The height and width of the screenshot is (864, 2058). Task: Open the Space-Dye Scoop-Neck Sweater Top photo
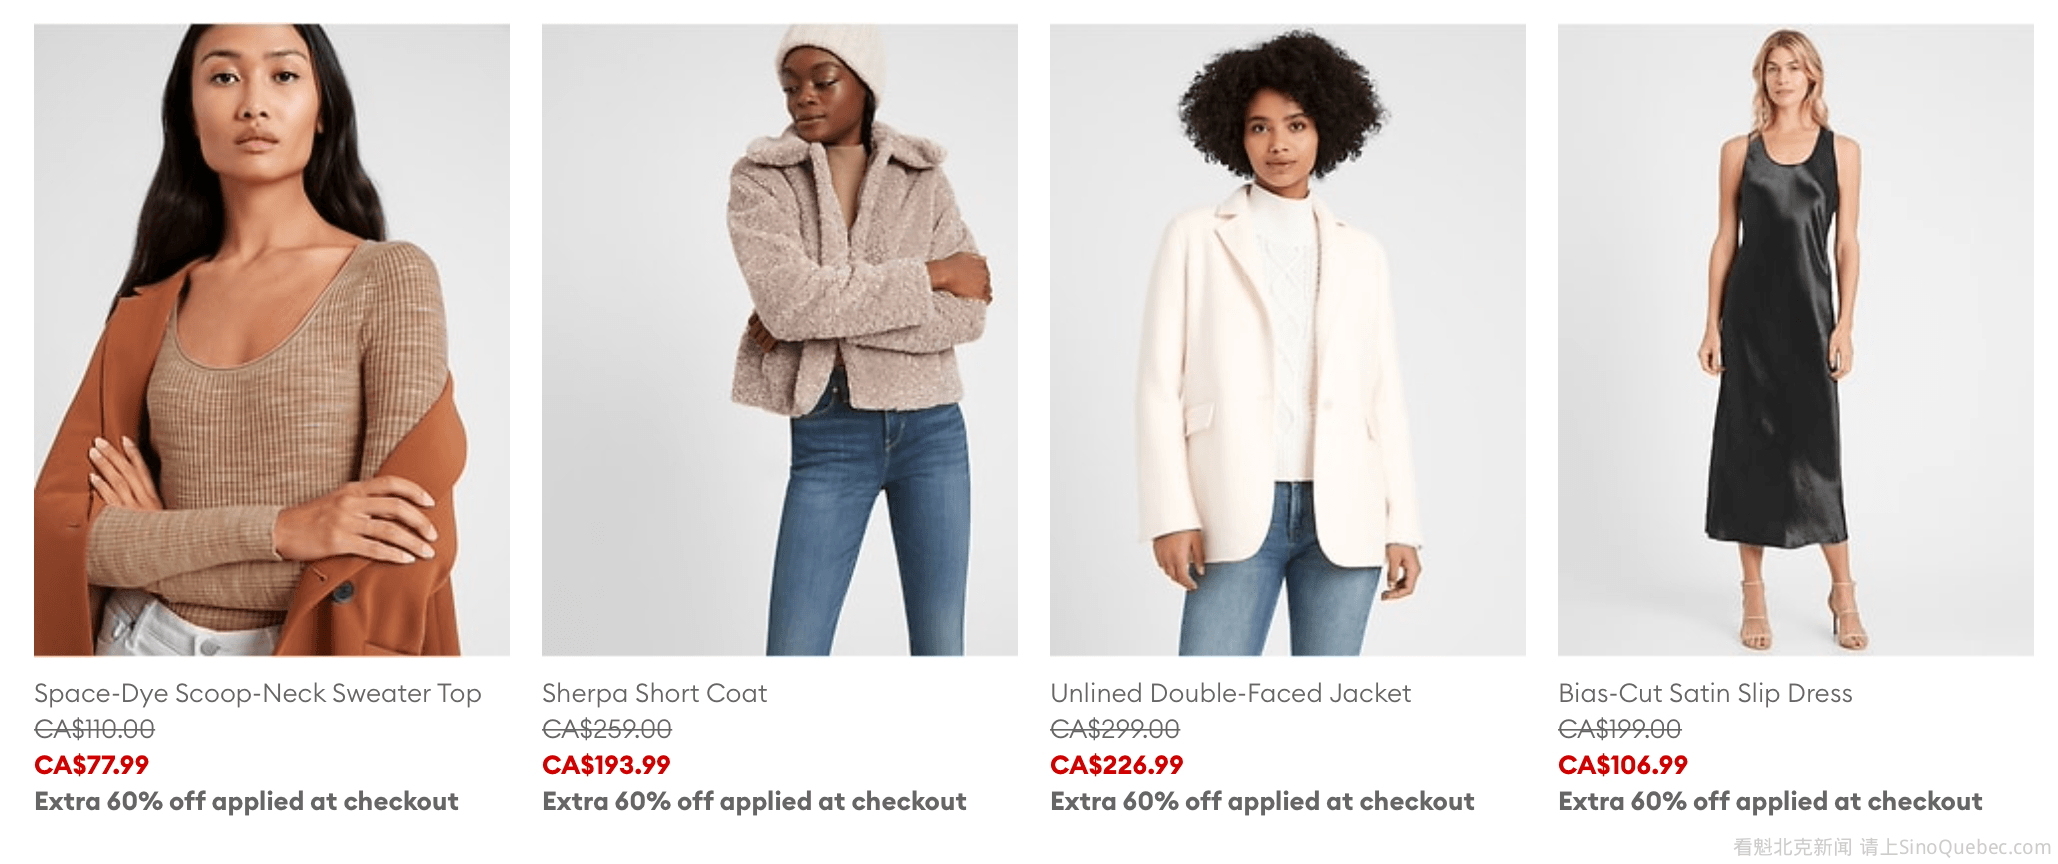(x=272, y=340)
